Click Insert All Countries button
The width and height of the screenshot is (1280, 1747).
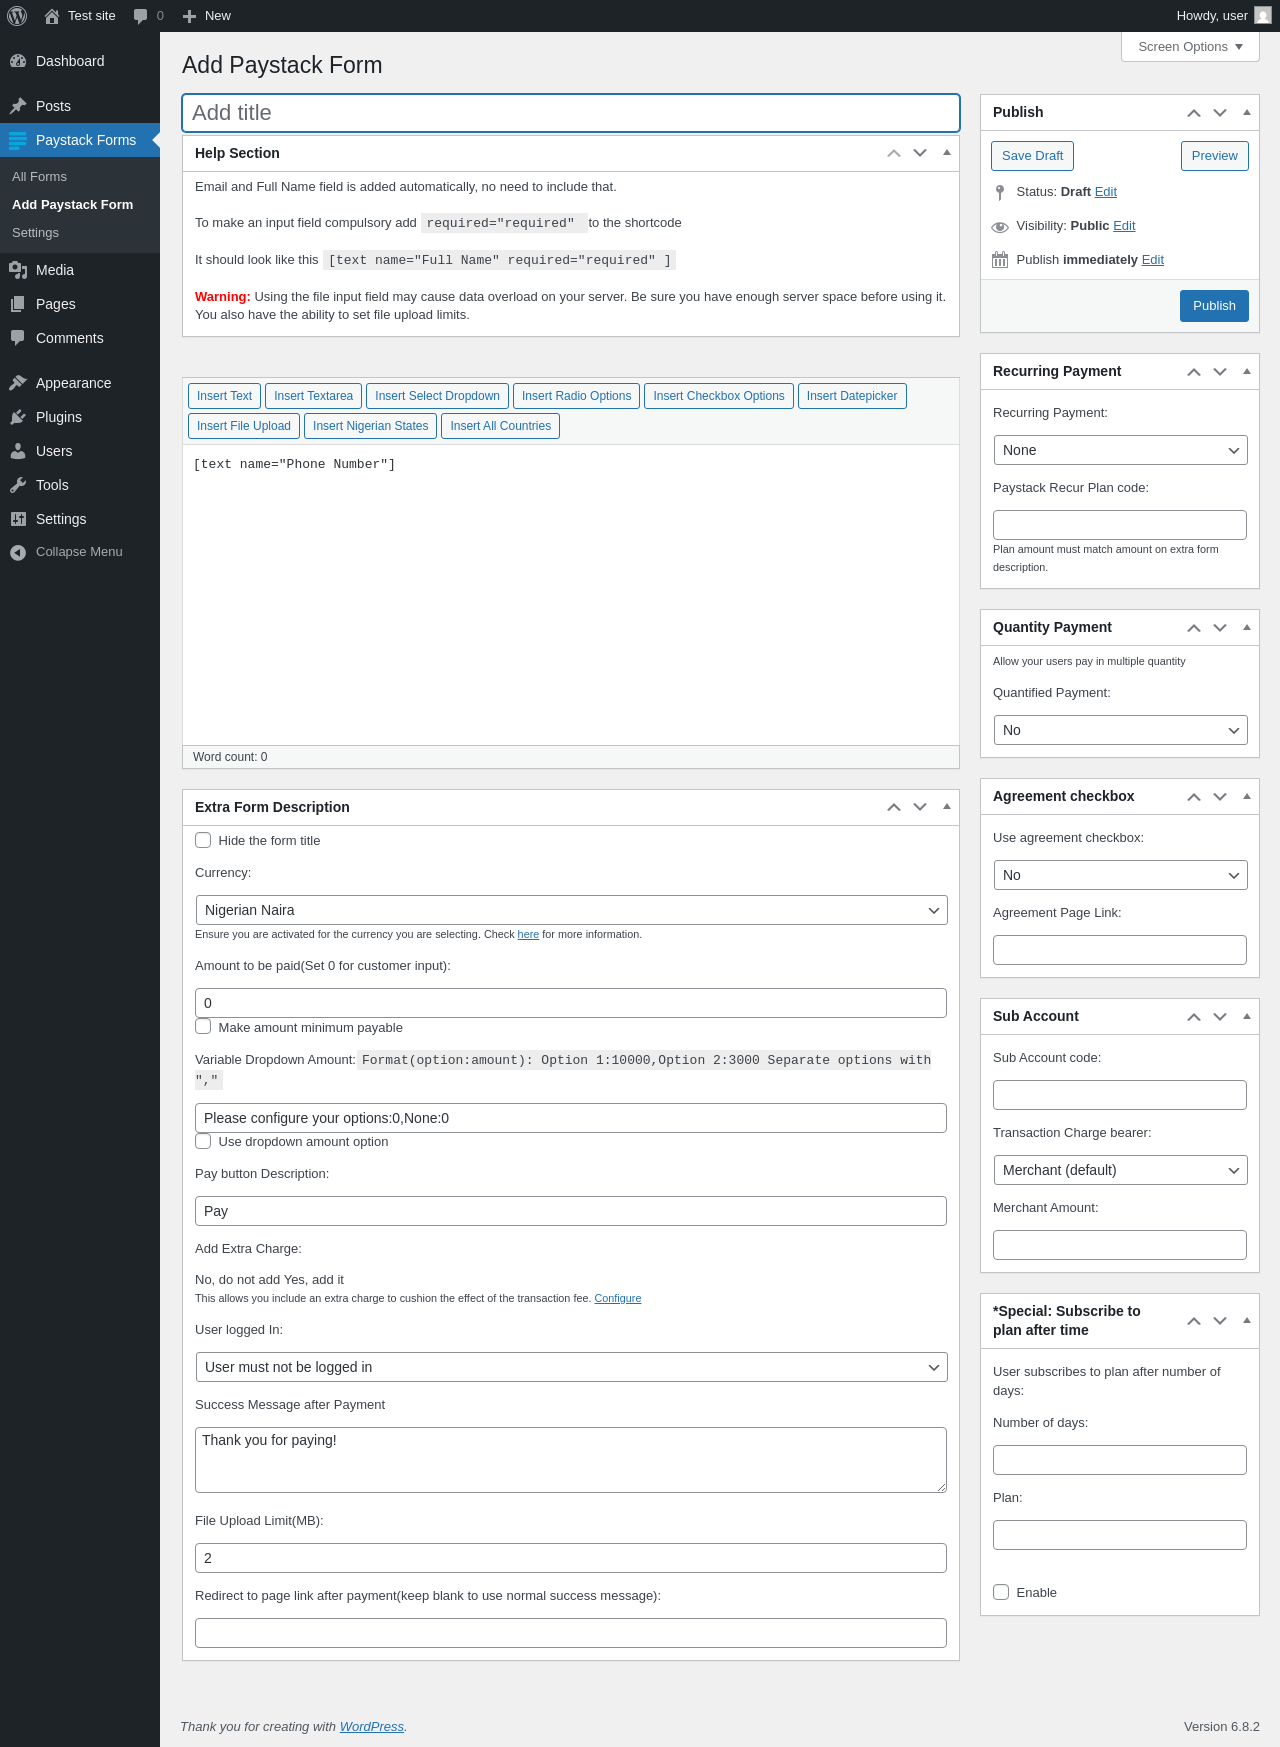click(x=500, y=426)
